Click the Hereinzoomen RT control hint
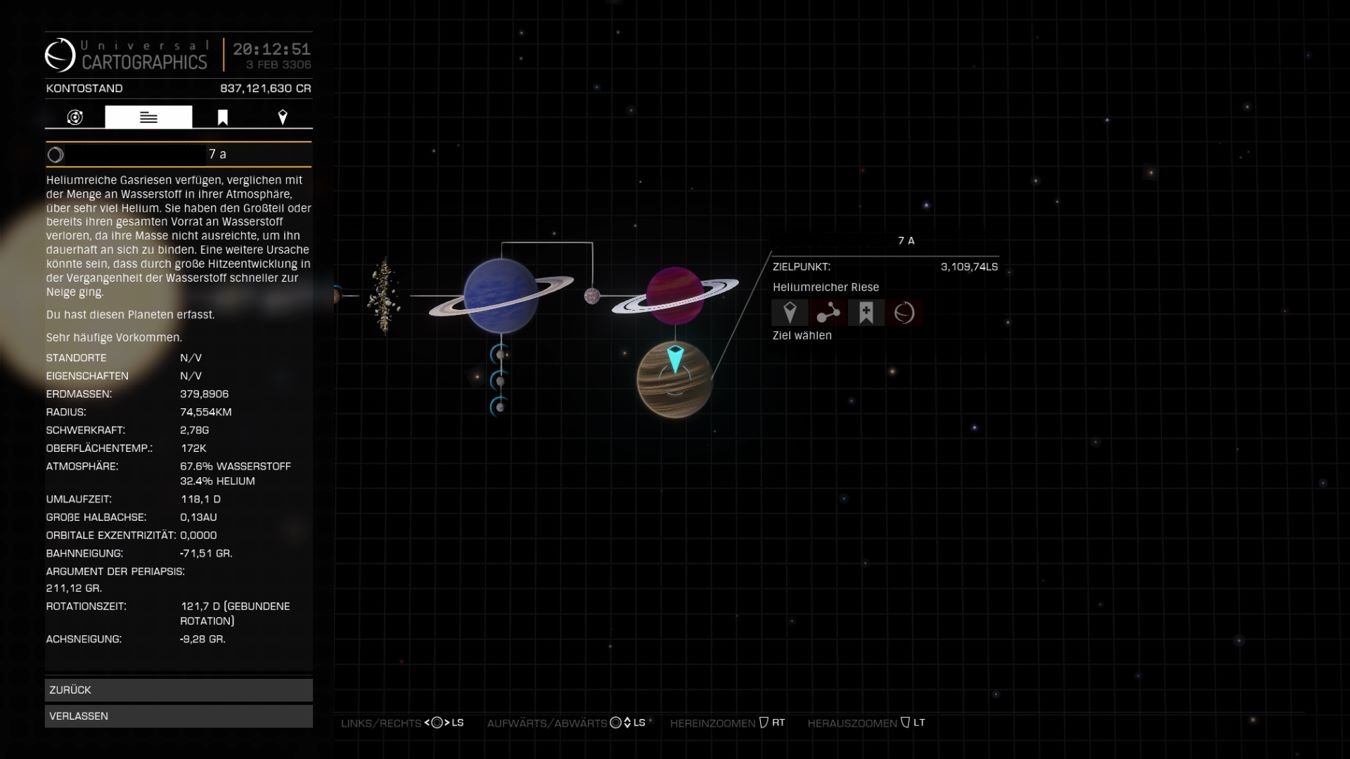This screenshot has width=1350, height=759. (728, 723)
